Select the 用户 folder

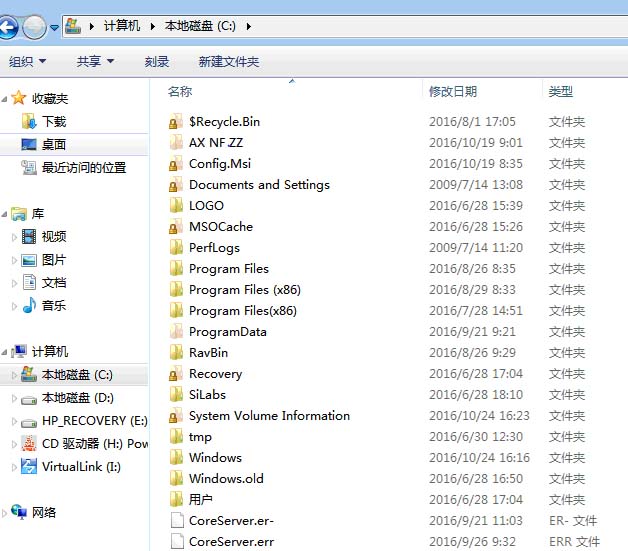coord(201,499)
